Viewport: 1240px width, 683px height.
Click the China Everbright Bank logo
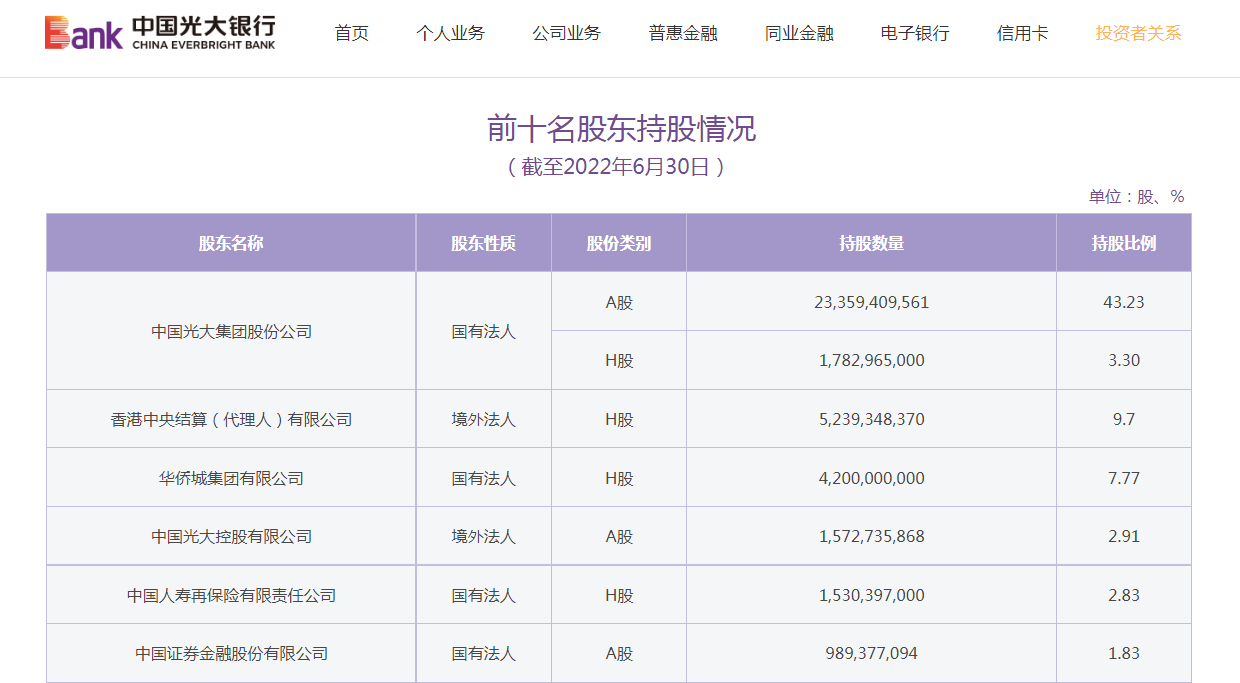160,33
